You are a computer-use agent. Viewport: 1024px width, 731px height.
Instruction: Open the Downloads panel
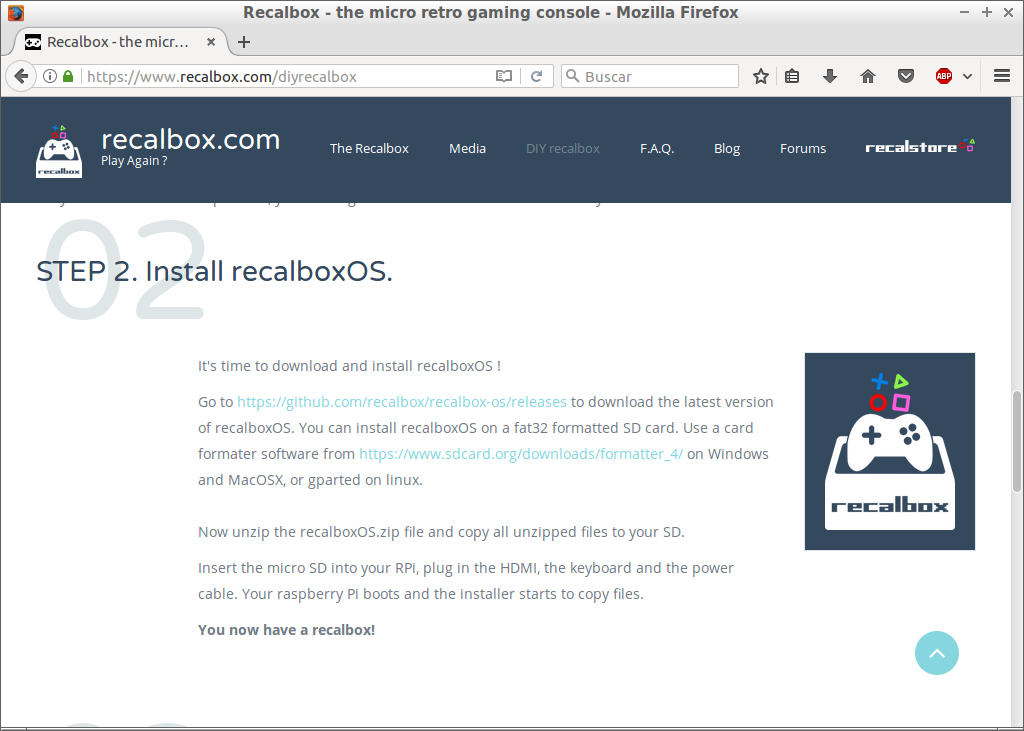(x=830, y=76)
